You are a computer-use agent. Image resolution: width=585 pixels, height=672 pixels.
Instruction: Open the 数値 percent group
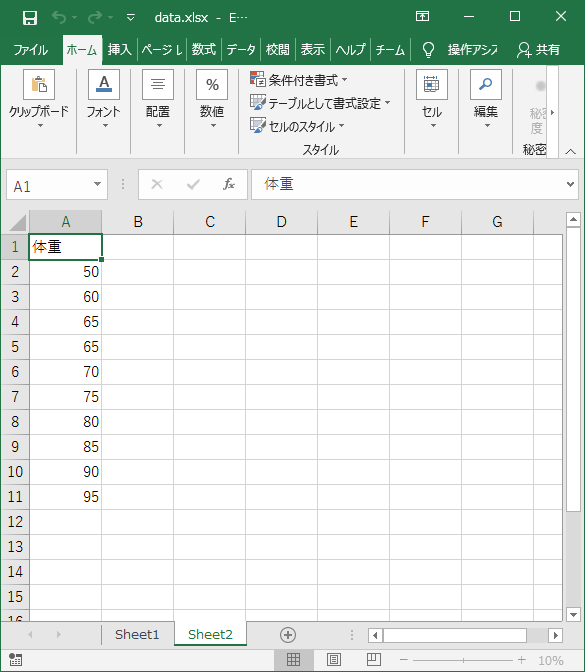coord(212,99)
